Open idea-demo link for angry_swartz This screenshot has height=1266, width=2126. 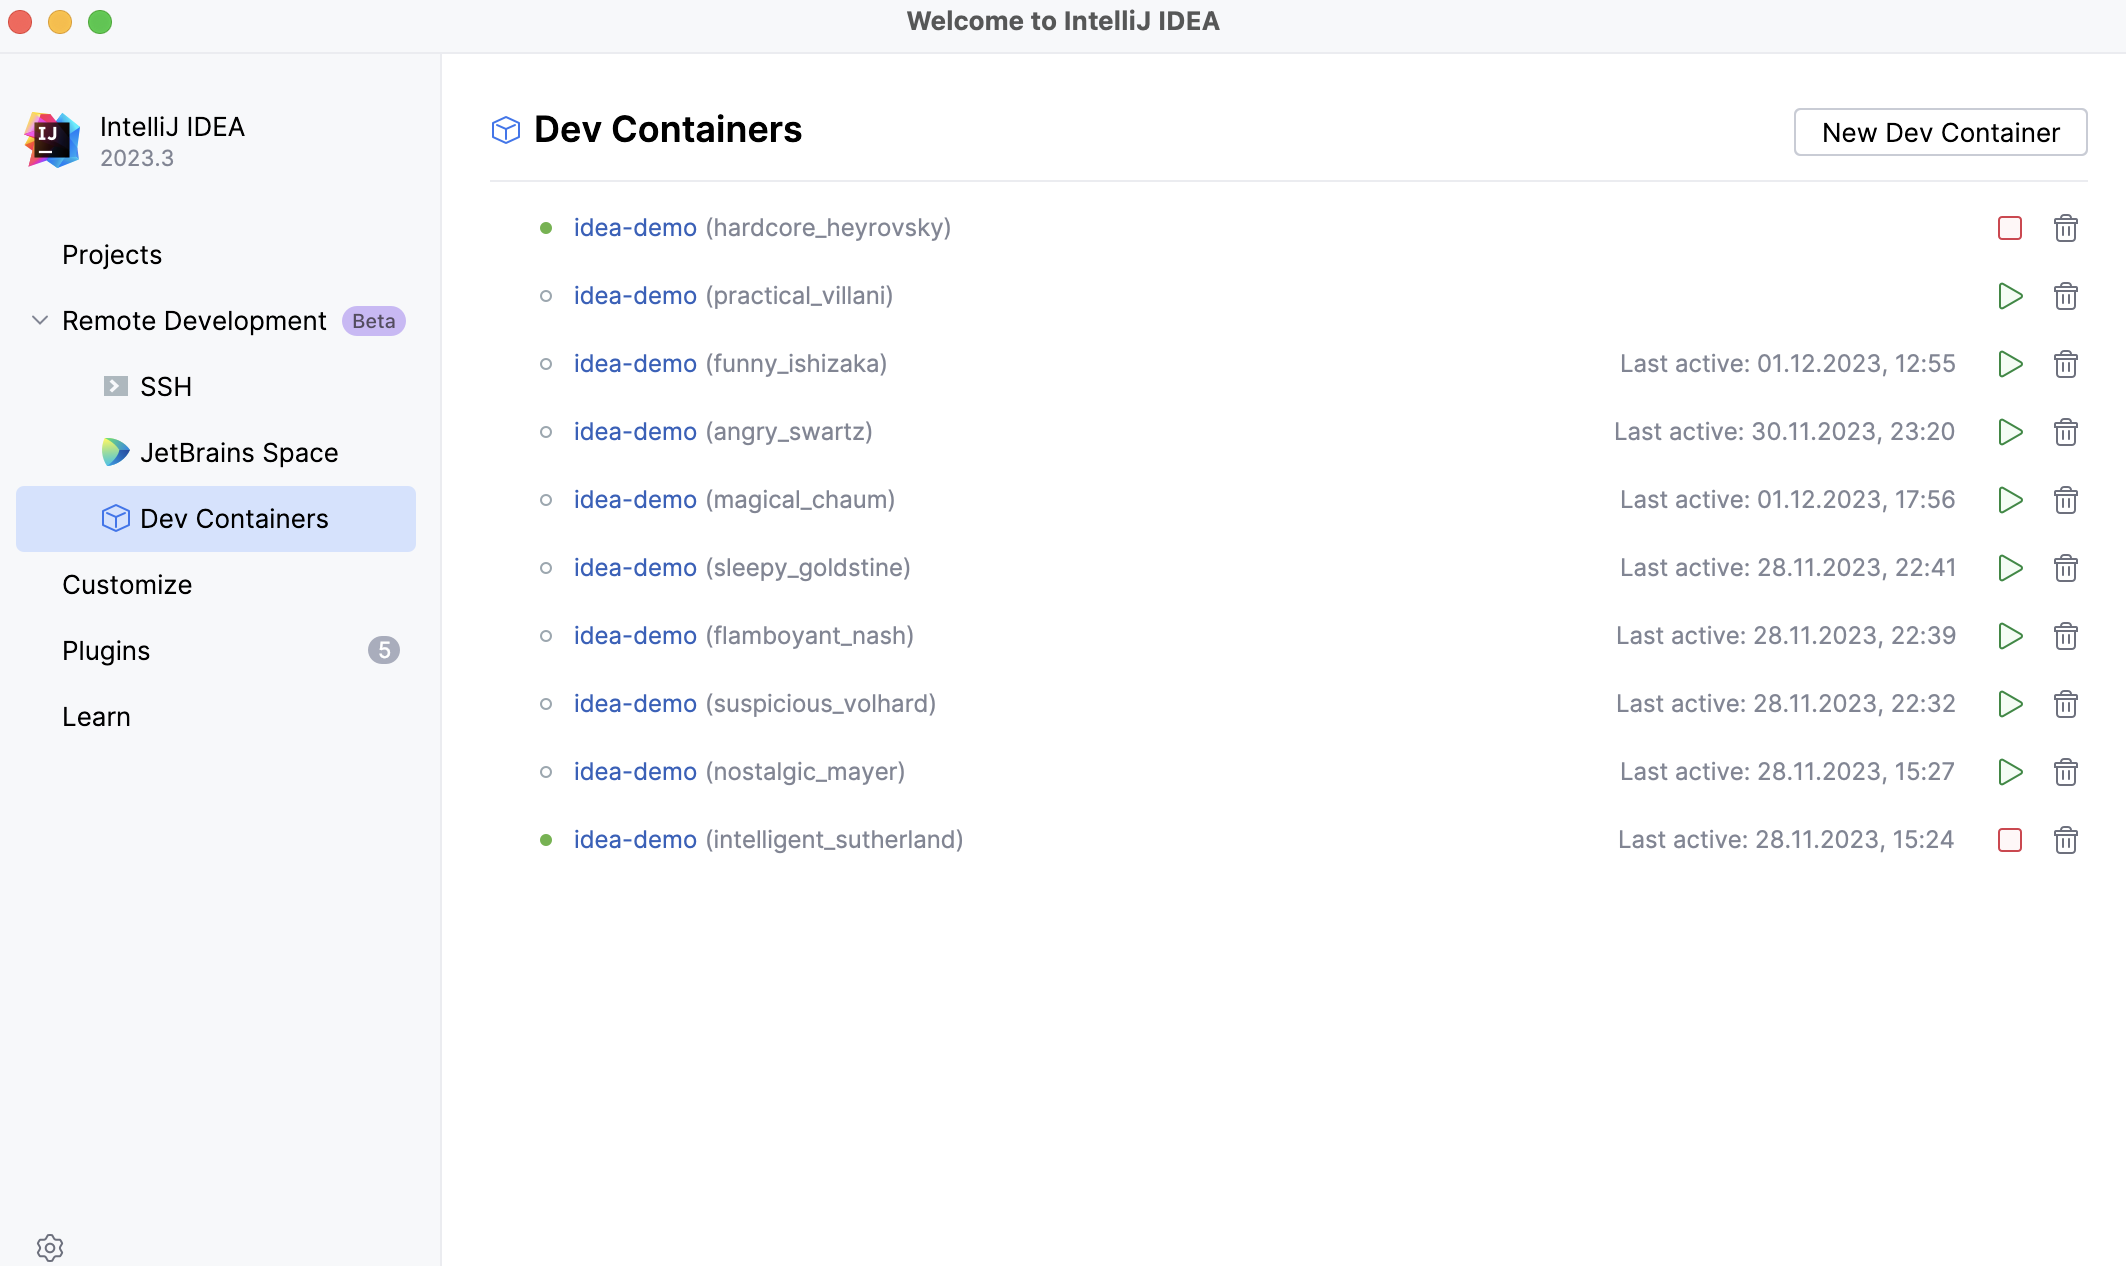[635, 432]
